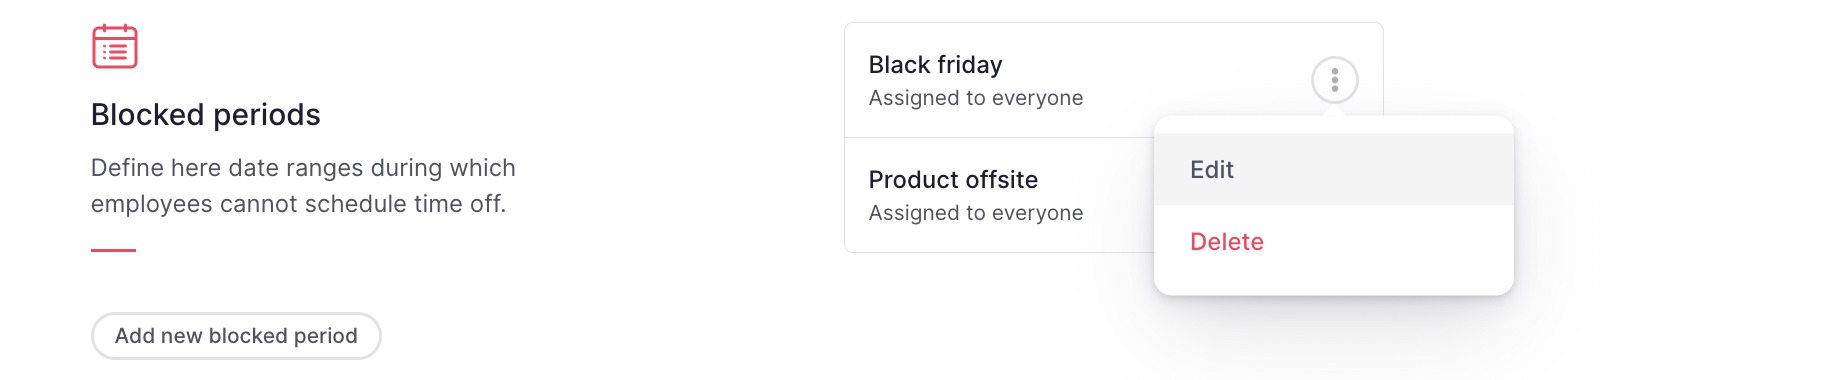Viewport: 1832px width, 380px height.
Task: Click "Assigned to everyone" under Product offsite
Action: click(x=976, y=213)
